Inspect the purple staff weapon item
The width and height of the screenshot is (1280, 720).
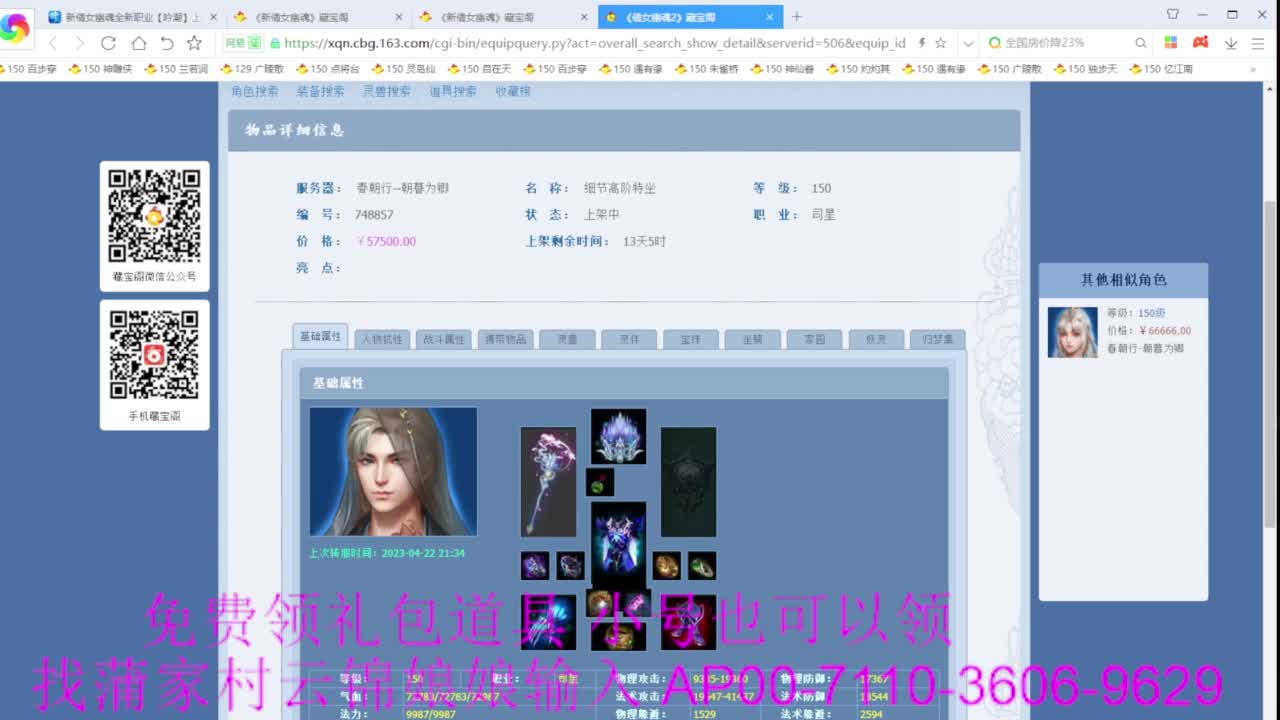[x=548, y=482]
